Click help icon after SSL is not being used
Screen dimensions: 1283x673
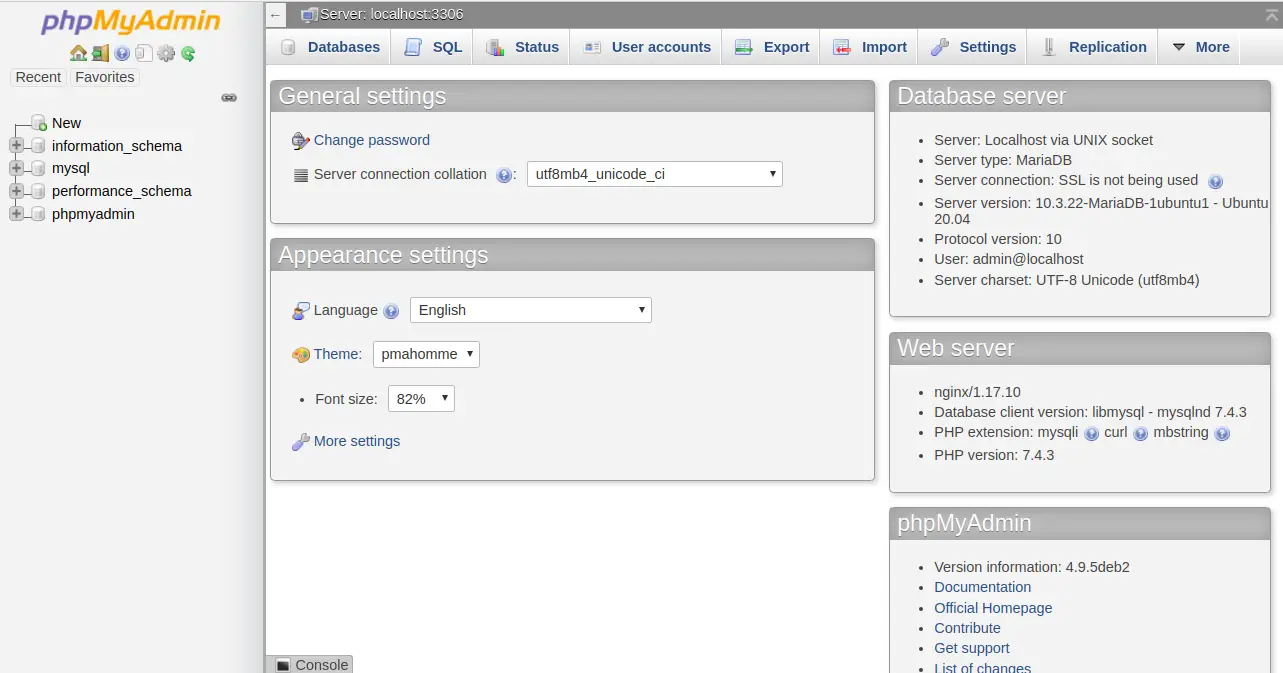1216,182
